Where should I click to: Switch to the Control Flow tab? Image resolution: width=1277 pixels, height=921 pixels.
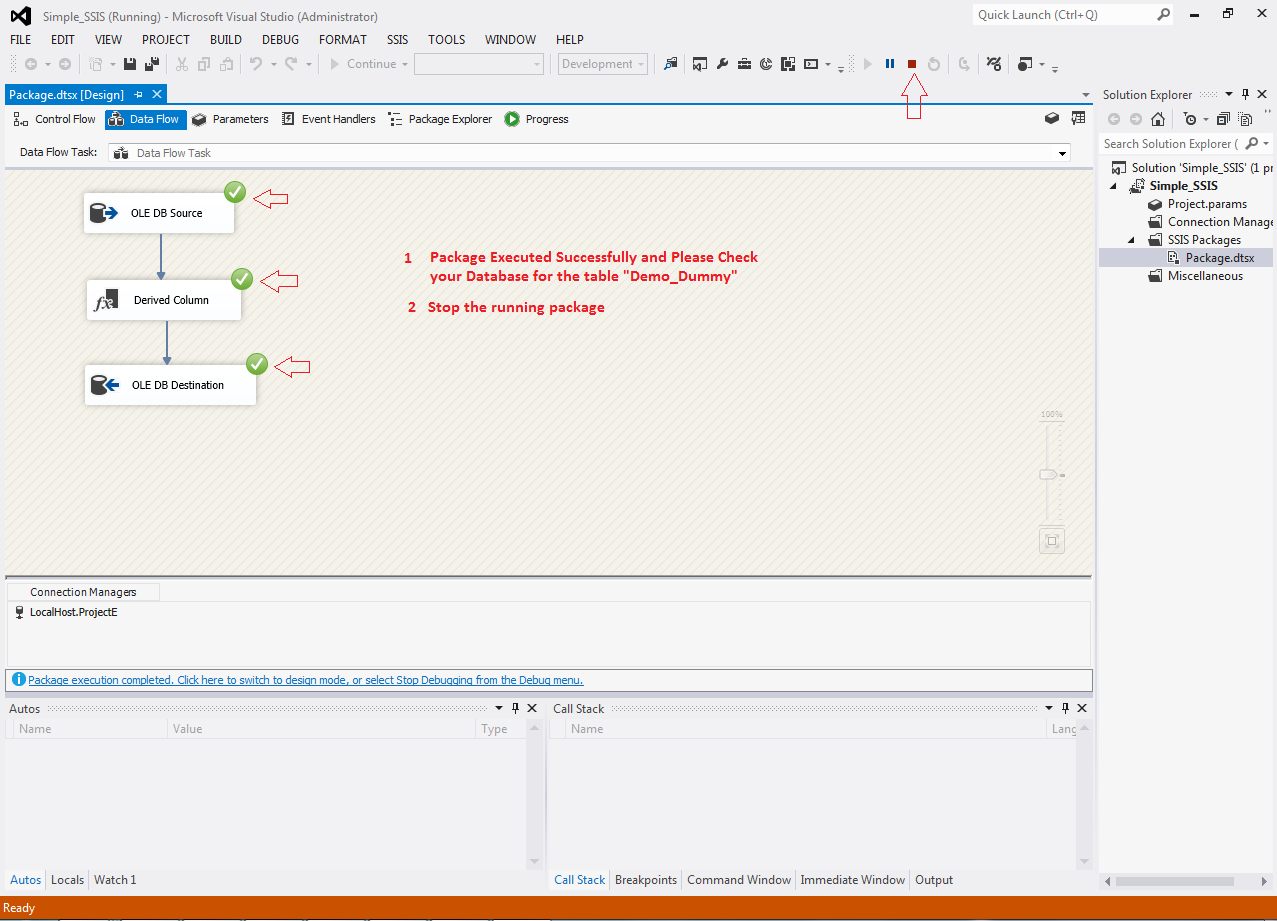55,119
